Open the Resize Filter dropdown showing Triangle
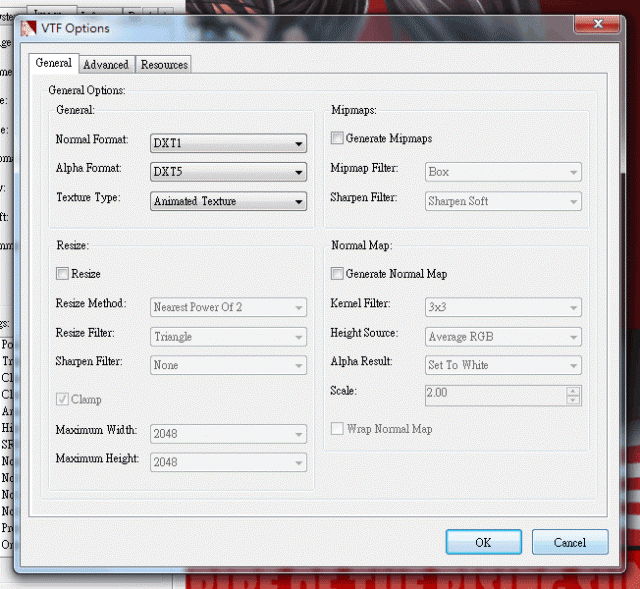This screenshot has height=589, width=640. (228, 337)
